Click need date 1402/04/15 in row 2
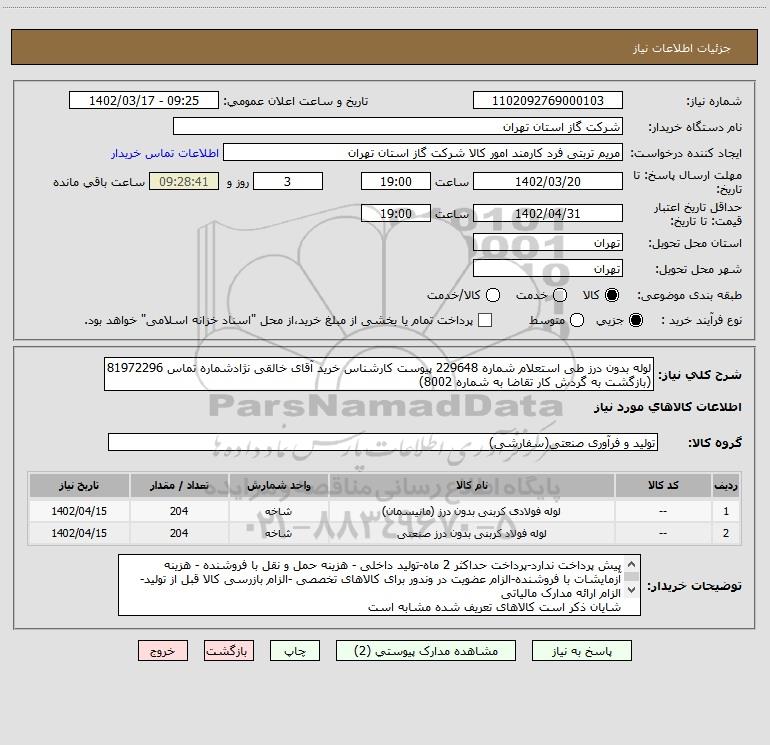This screenshot has height=745, width=770. [x=79, y=533]
